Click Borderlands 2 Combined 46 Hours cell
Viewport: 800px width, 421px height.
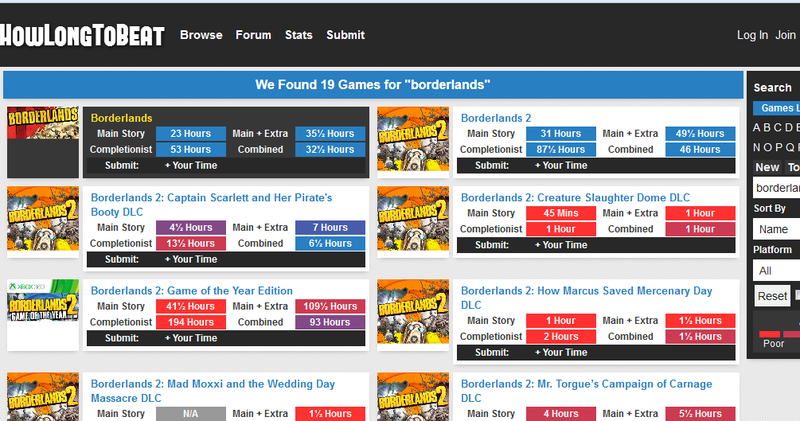tap(700, 150)
